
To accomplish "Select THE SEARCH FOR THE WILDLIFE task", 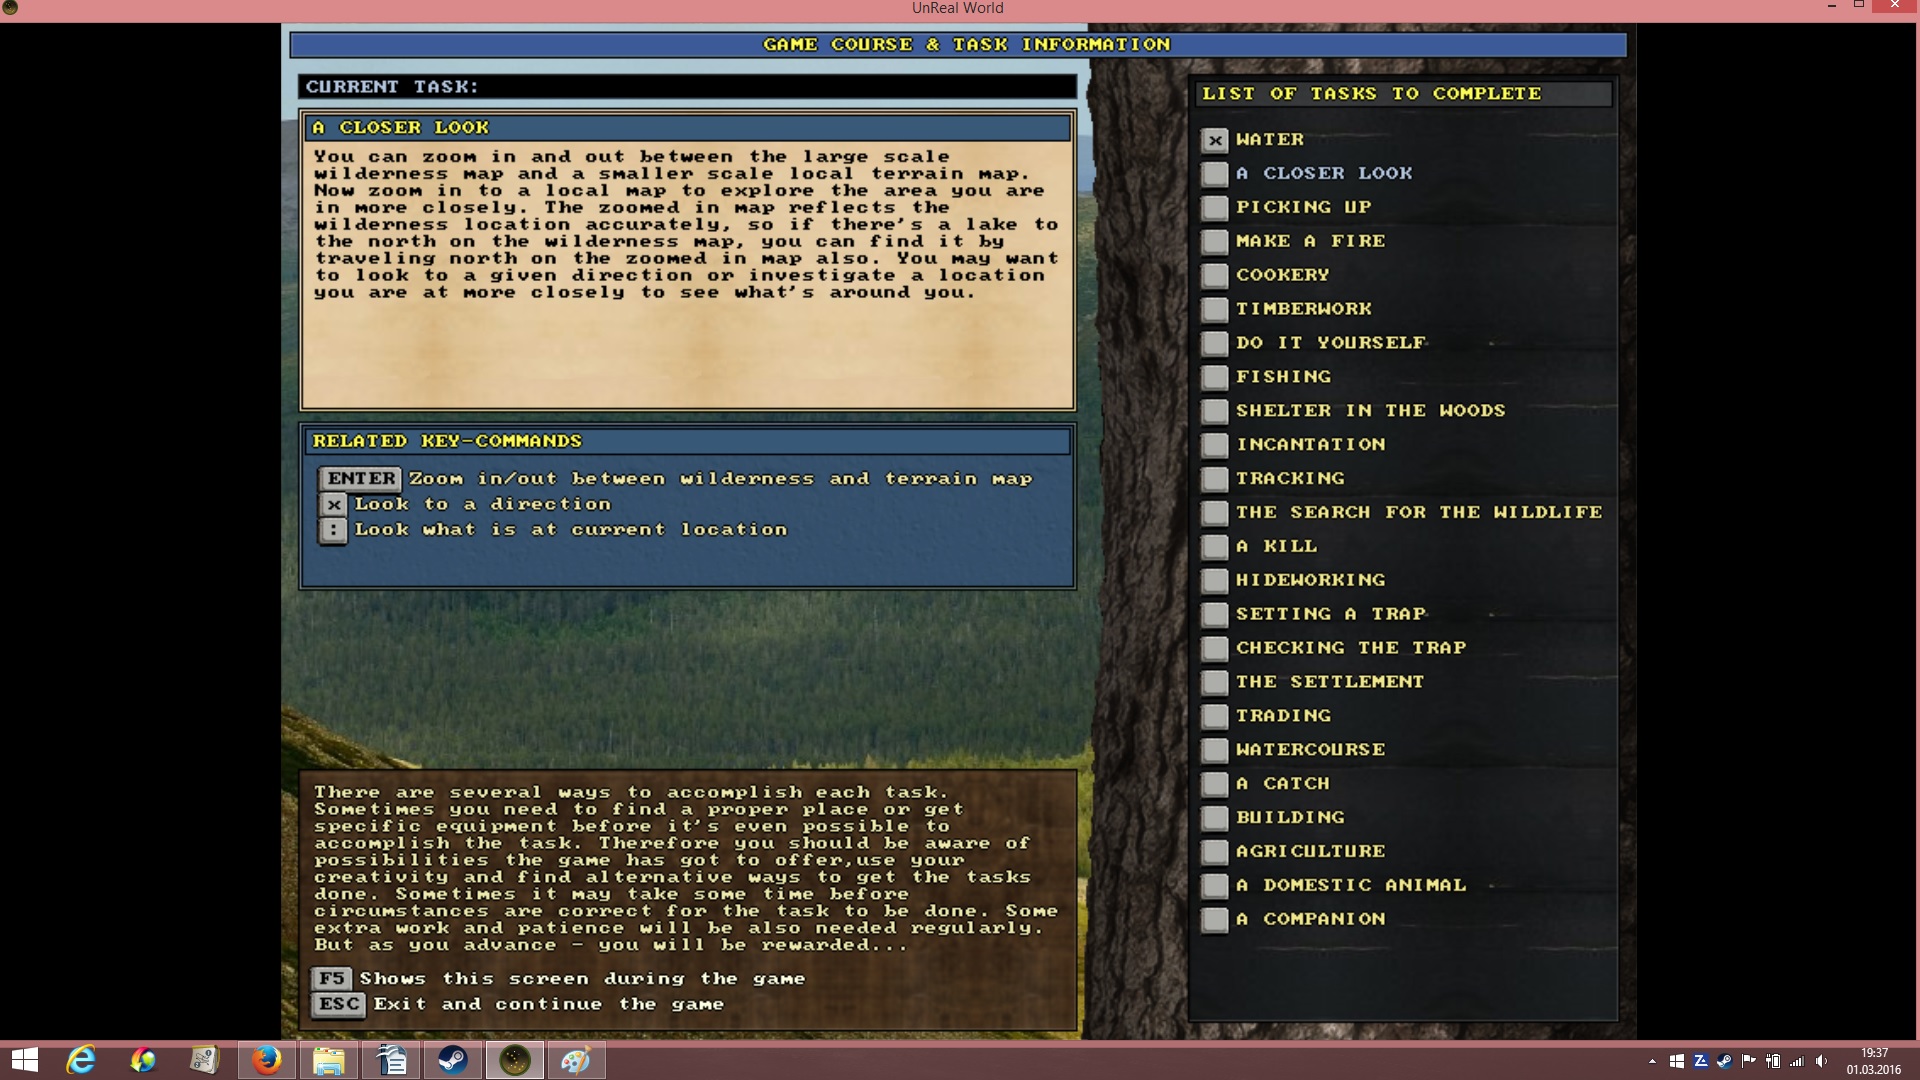I will click(x=1419, y=512).
